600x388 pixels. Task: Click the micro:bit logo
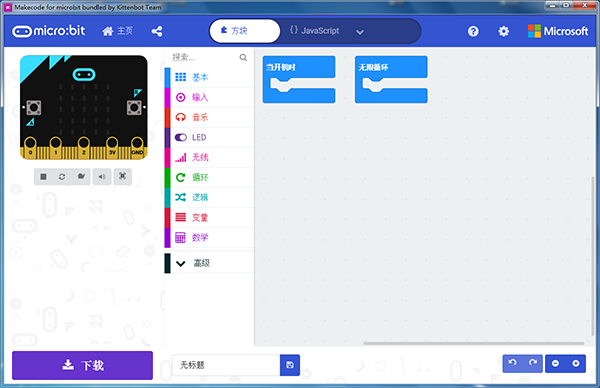pyautogui.click(x=49, y=31)
